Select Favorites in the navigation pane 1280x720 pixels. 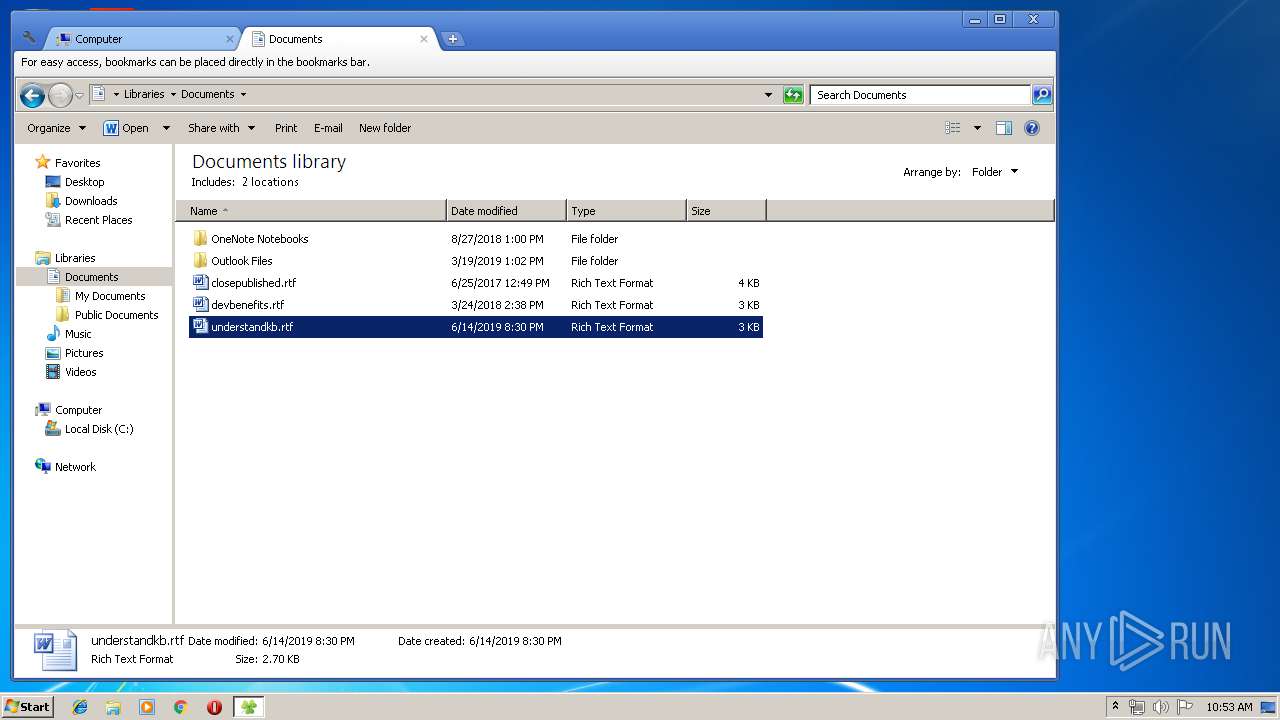pos(77,163)
